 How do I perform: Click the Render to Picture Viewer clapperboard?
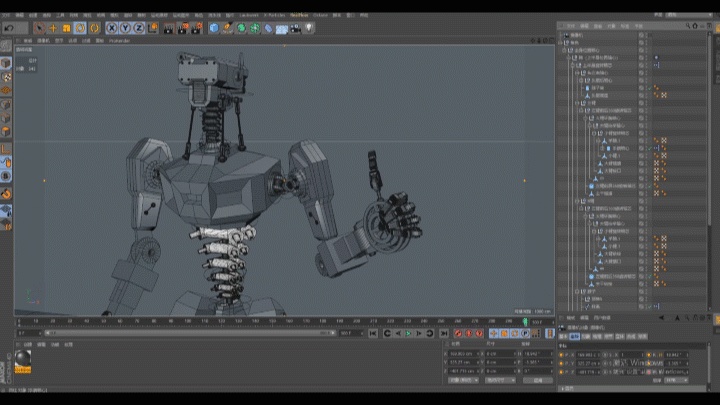tap(183, 28)
